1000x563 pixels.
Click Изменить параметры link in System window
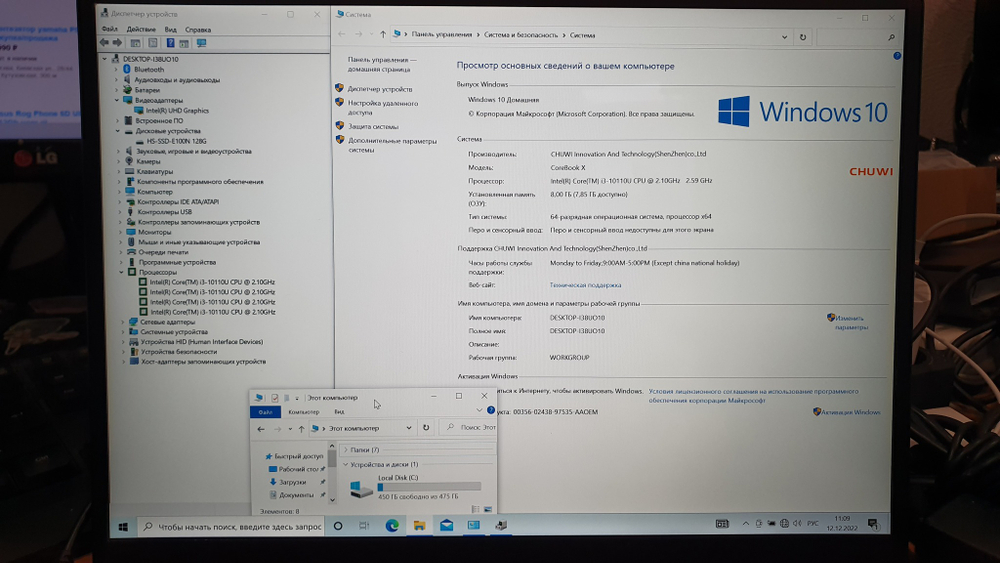pos(851,322)
